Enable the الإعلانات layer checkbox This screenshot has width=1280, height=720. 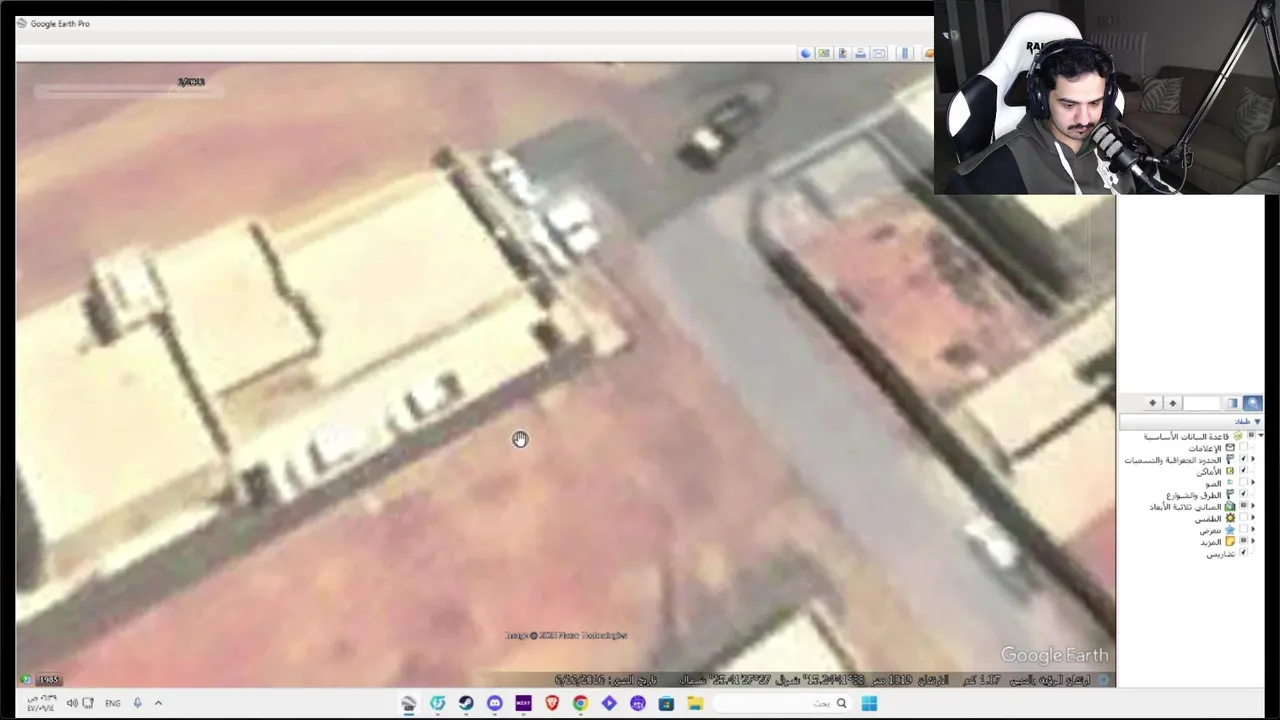tap(1244, 448)
